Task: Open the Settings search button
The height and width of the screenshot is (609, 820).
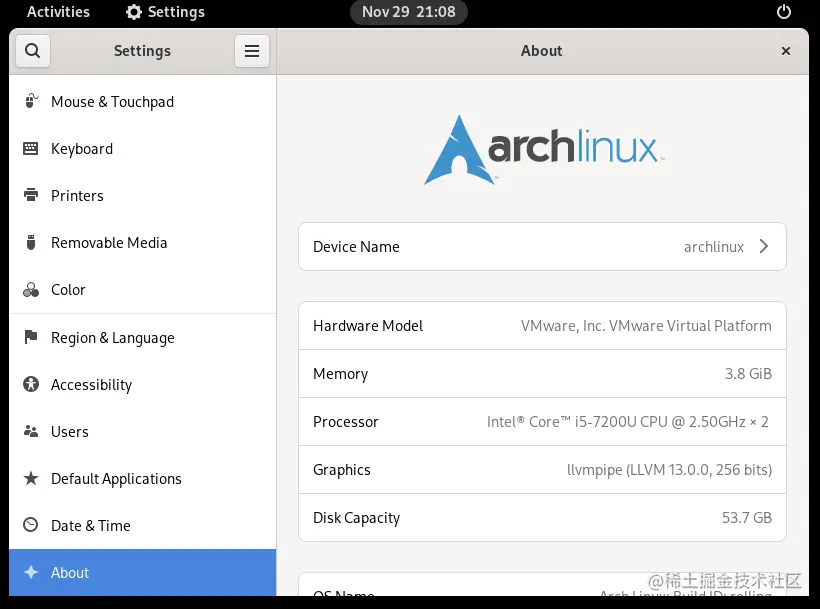Action: tap(32, 51)
